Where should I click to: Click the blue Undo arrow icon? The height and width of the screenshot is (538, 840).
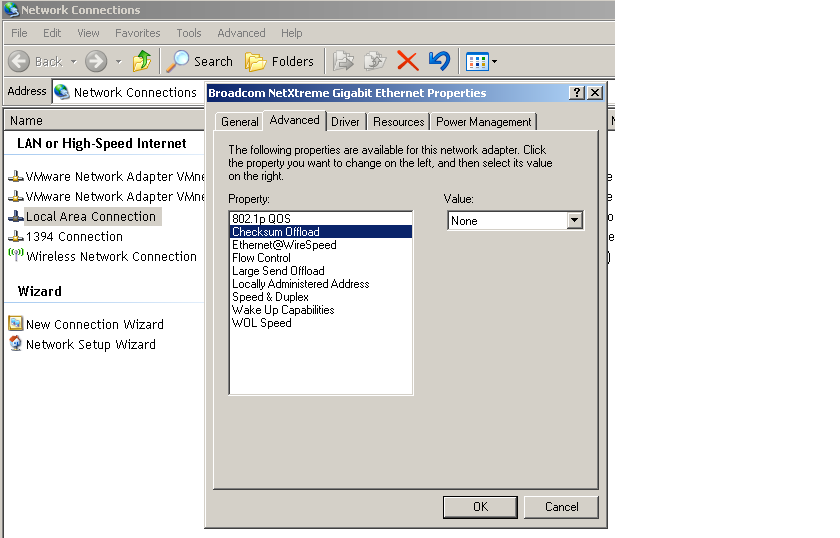point(440,61)
